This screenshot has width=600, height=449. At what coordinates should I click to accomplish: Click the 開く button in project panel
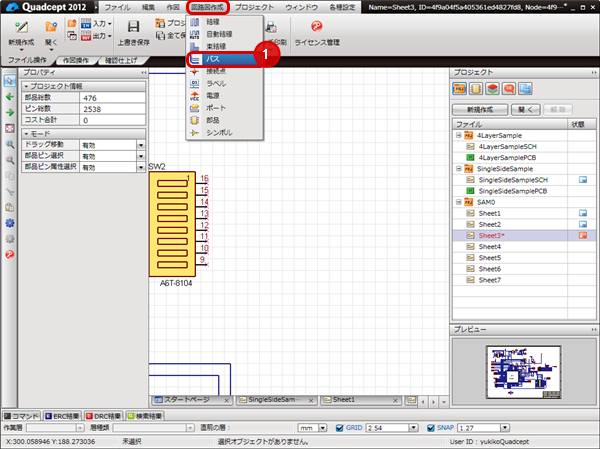pos(526,110)
